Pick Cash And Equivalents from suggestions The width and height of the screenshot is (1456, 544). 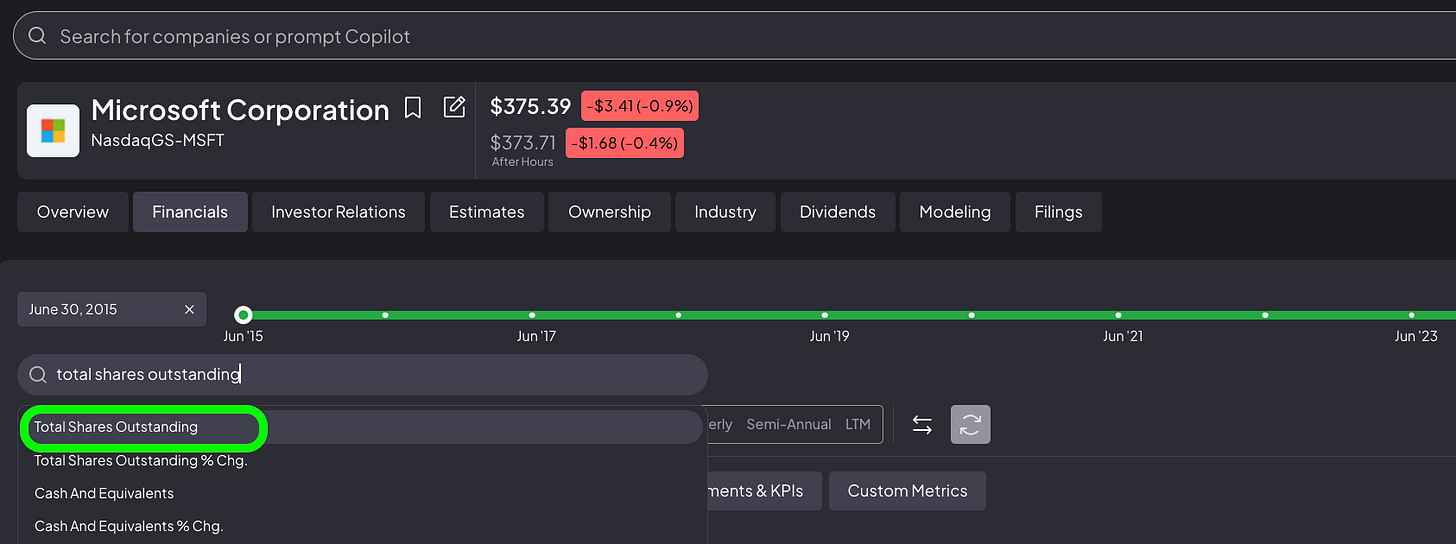click(362, 493)
